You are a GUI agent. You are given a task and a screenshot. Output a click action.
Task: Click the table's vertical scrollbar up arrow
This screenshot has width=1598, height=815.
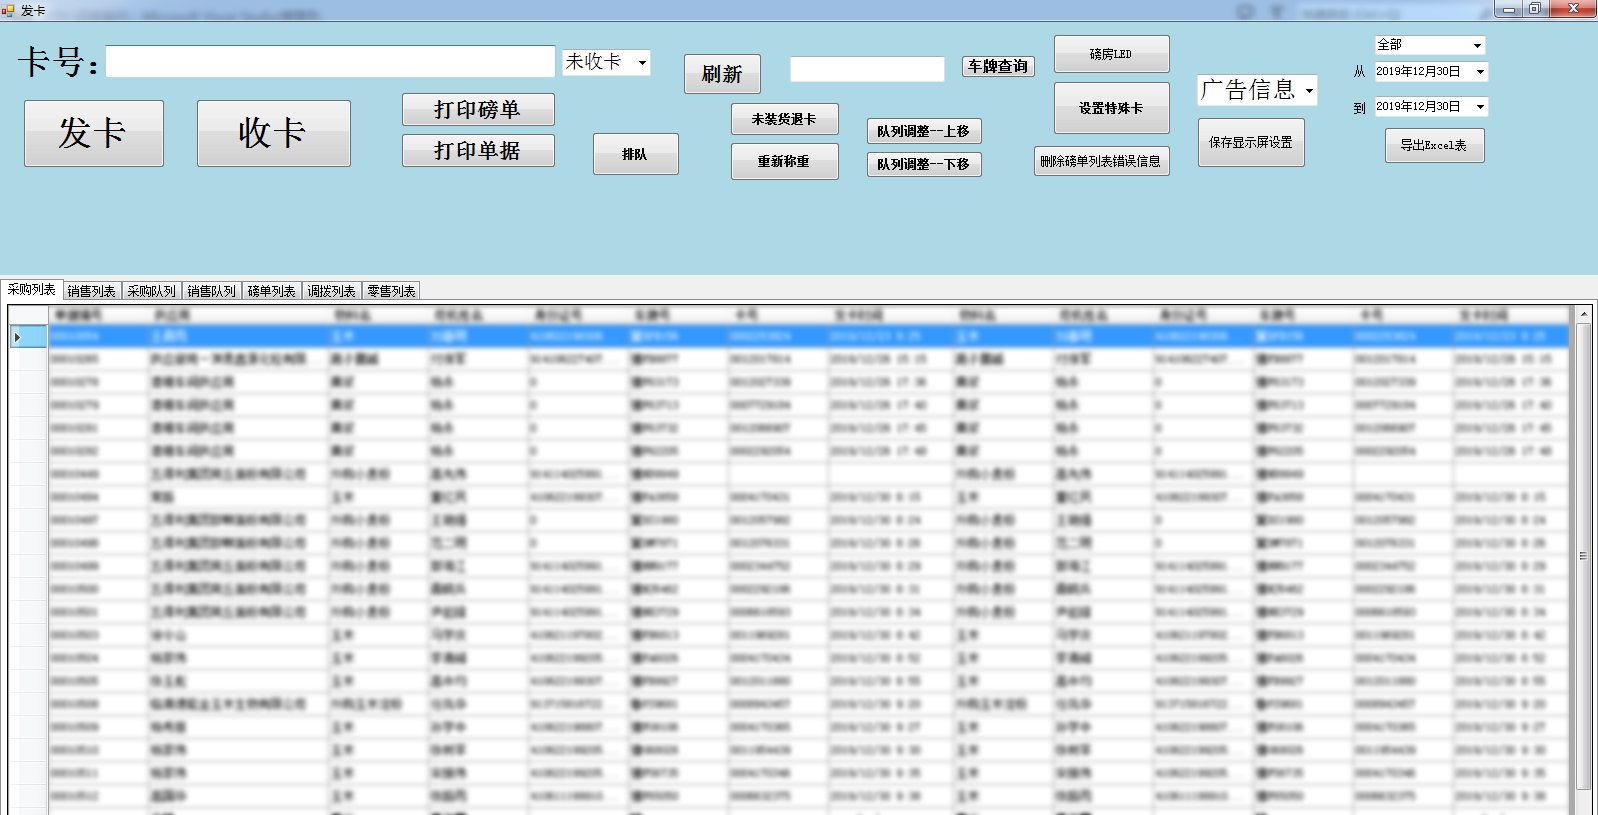click(1583, 314)
